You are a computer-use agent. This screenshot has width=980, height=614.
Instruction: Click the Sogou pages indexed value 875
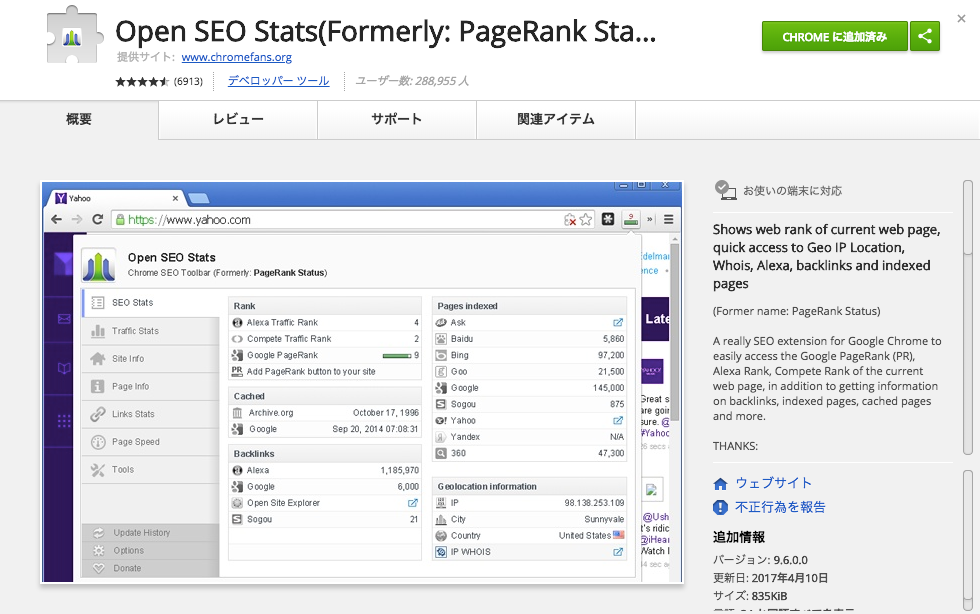(x=617, y=404)
